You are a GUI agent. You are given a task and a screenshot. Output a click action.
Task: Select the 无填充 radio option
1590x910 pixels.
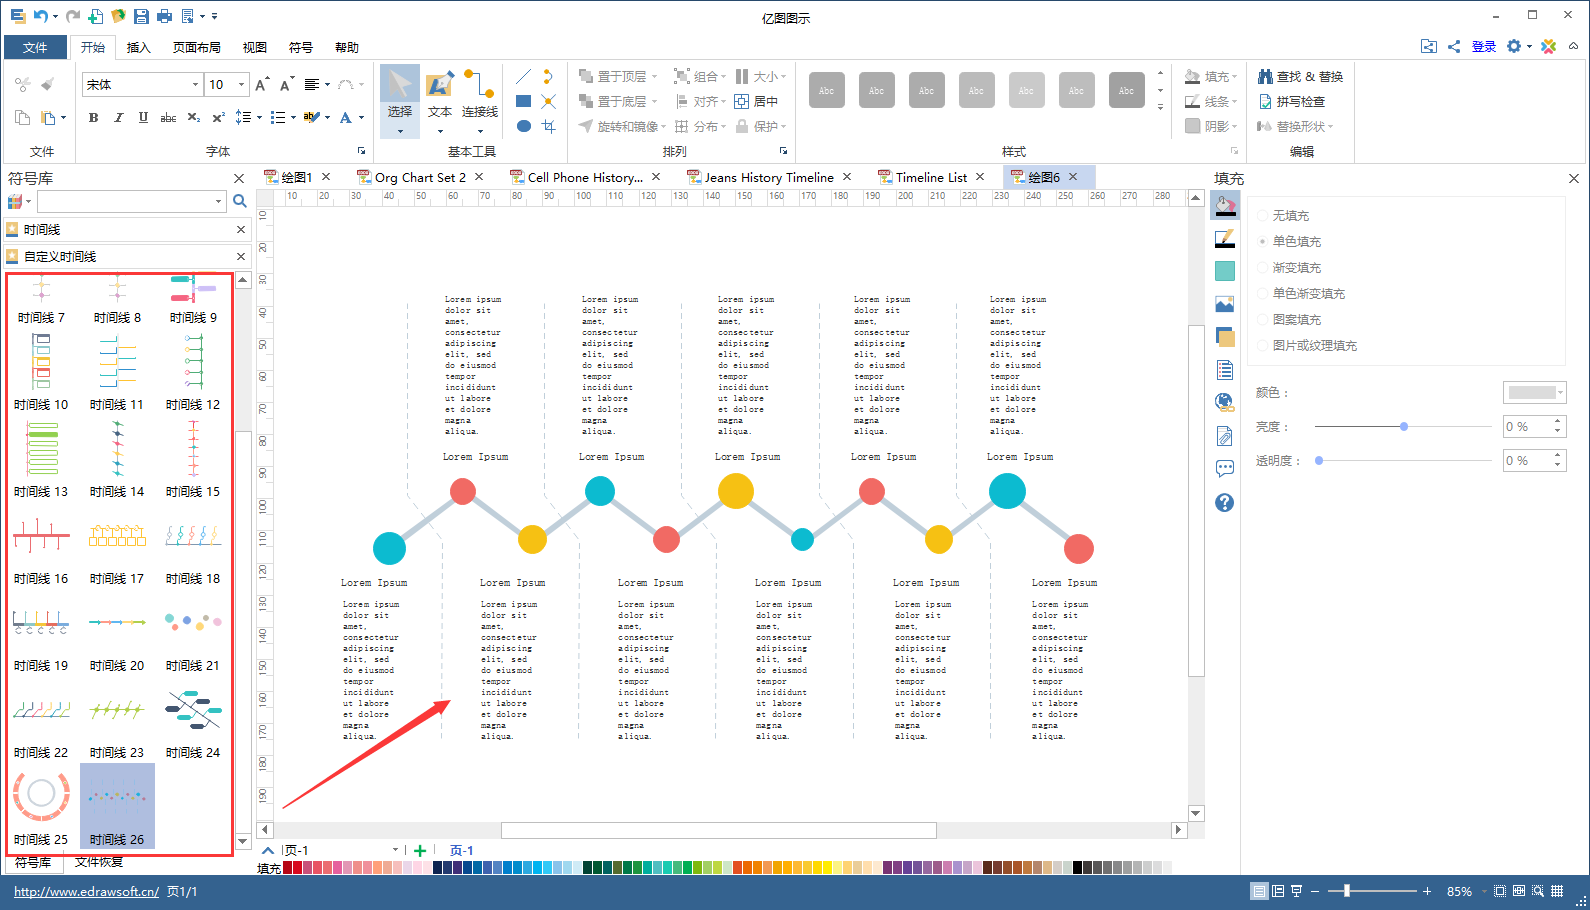1263,216
